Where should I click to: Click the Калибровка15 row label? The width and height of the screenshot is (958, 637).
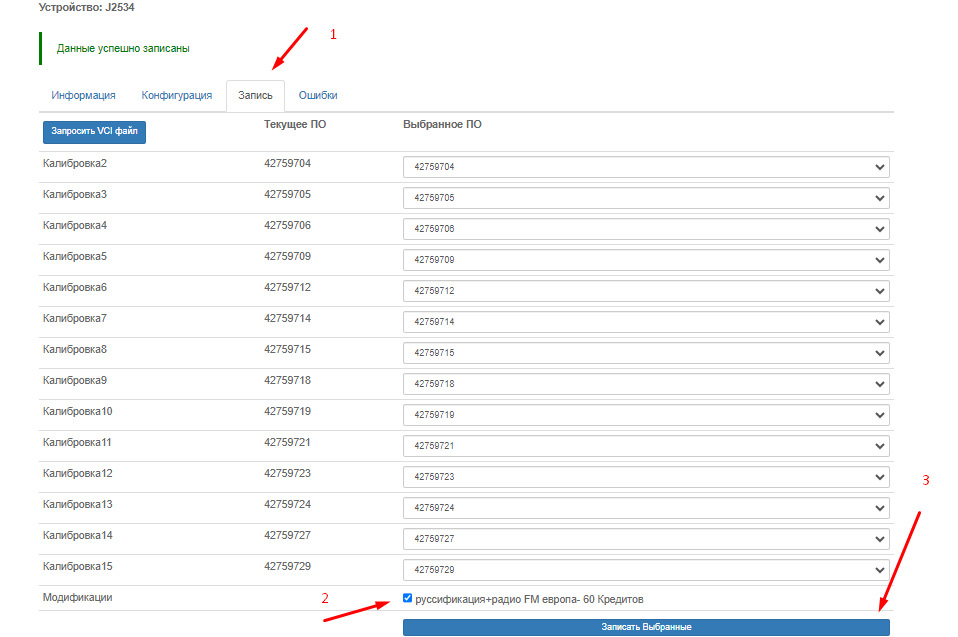coord(78,567)
